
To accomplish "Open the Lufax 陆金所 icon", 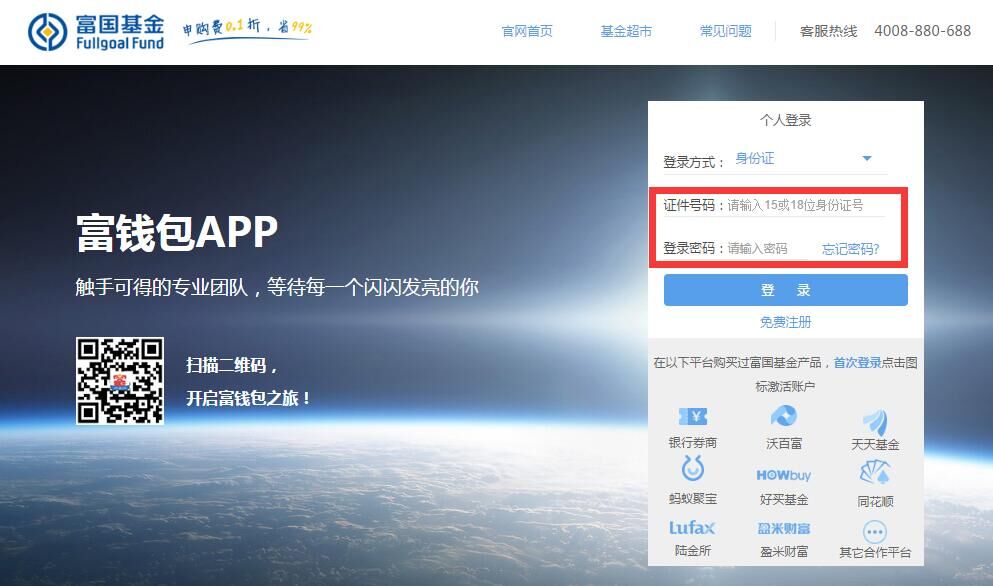I will [x=692, y=528].
